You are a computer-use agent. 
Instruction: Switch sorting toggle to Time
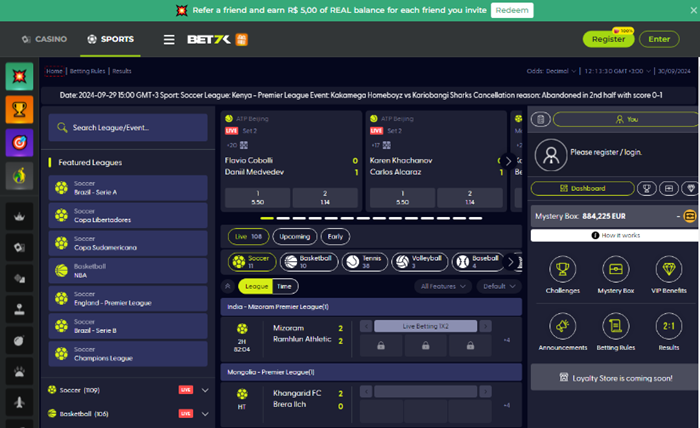point(285,286)
